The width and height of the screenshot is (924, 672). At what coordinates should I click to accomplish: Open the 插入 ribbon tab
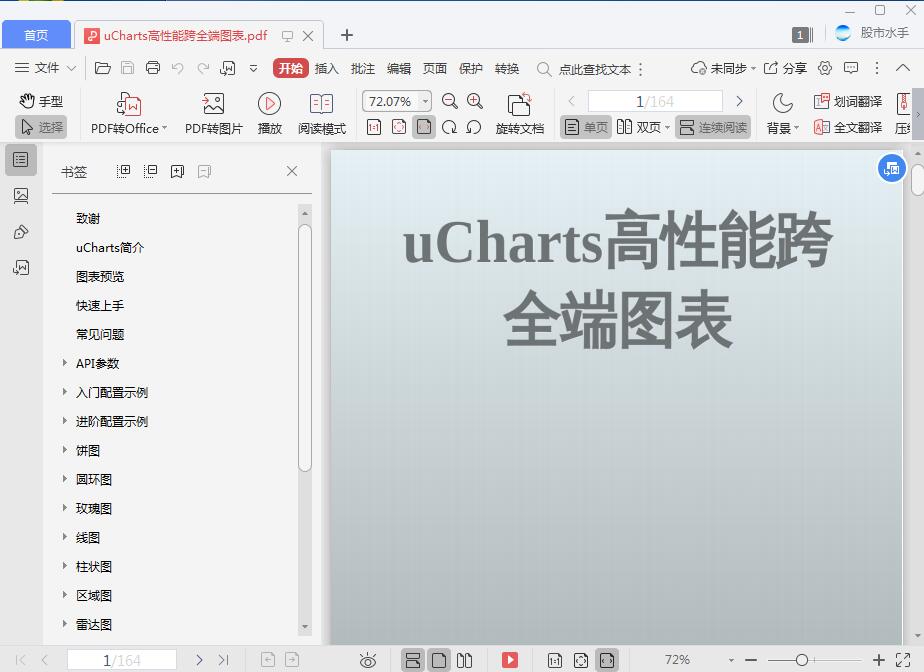click(326, 69)
